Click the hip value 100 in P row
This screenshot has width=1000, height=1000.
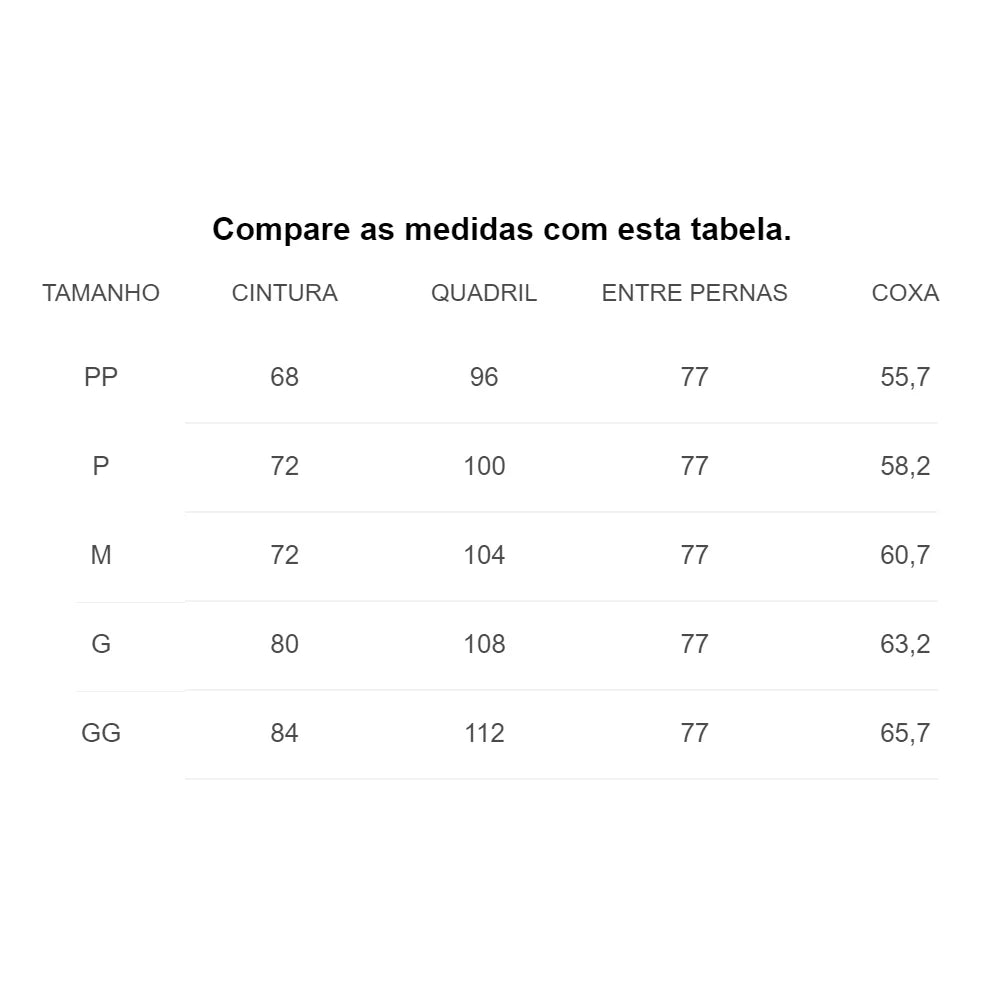click(484, 466)
